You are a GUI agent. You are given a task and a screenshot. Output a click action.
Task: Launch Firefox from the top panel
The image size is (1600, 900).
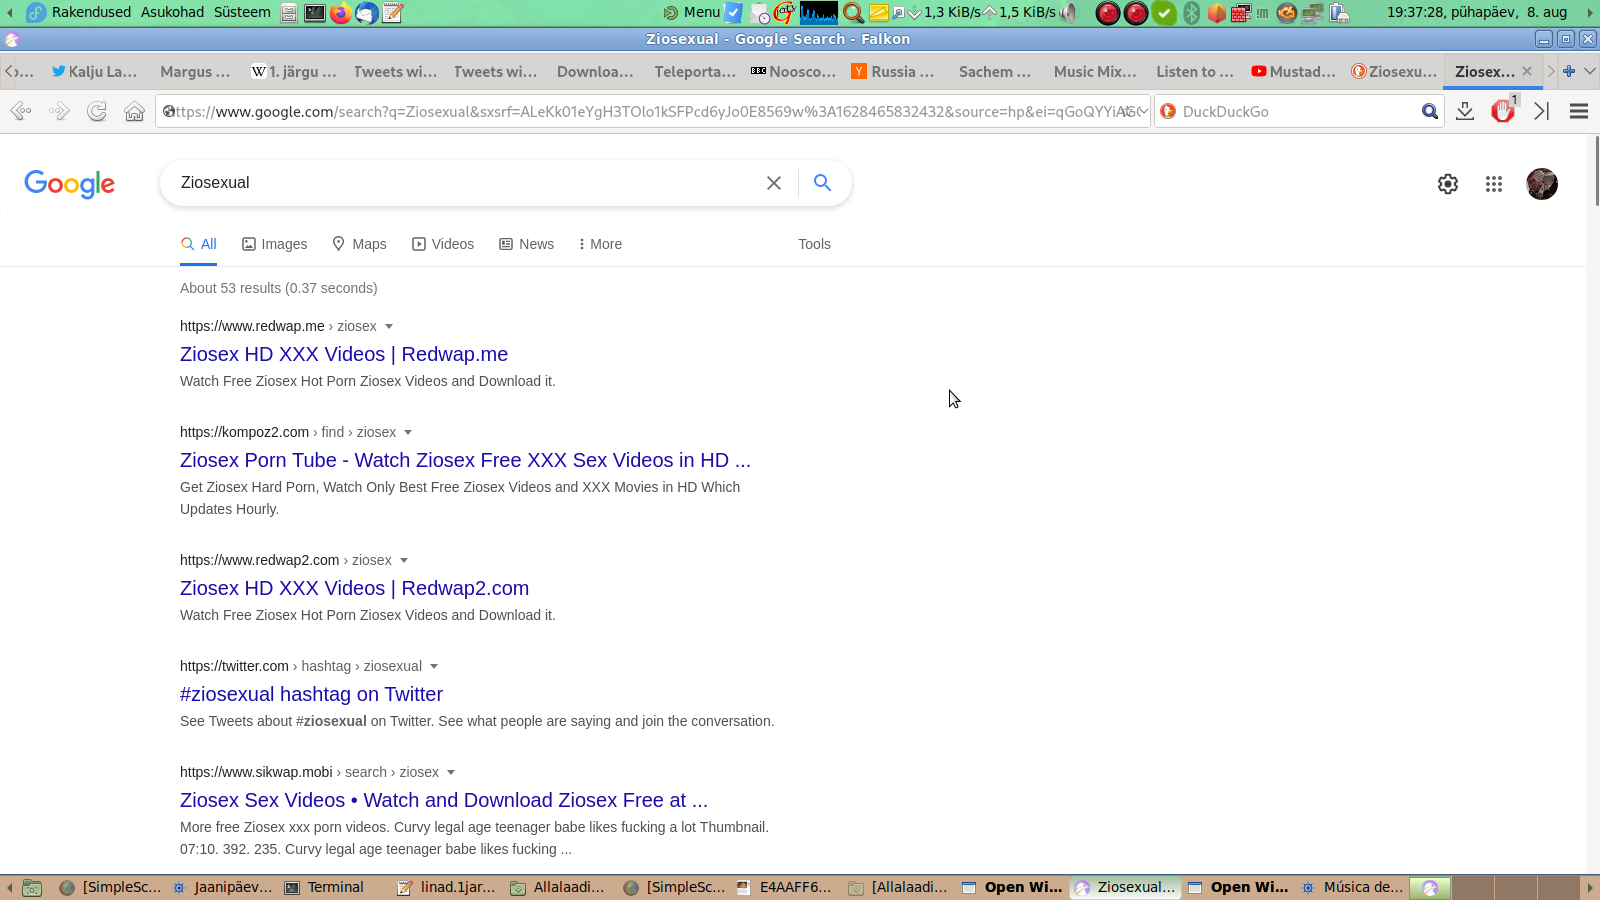[x=341, y=13]
